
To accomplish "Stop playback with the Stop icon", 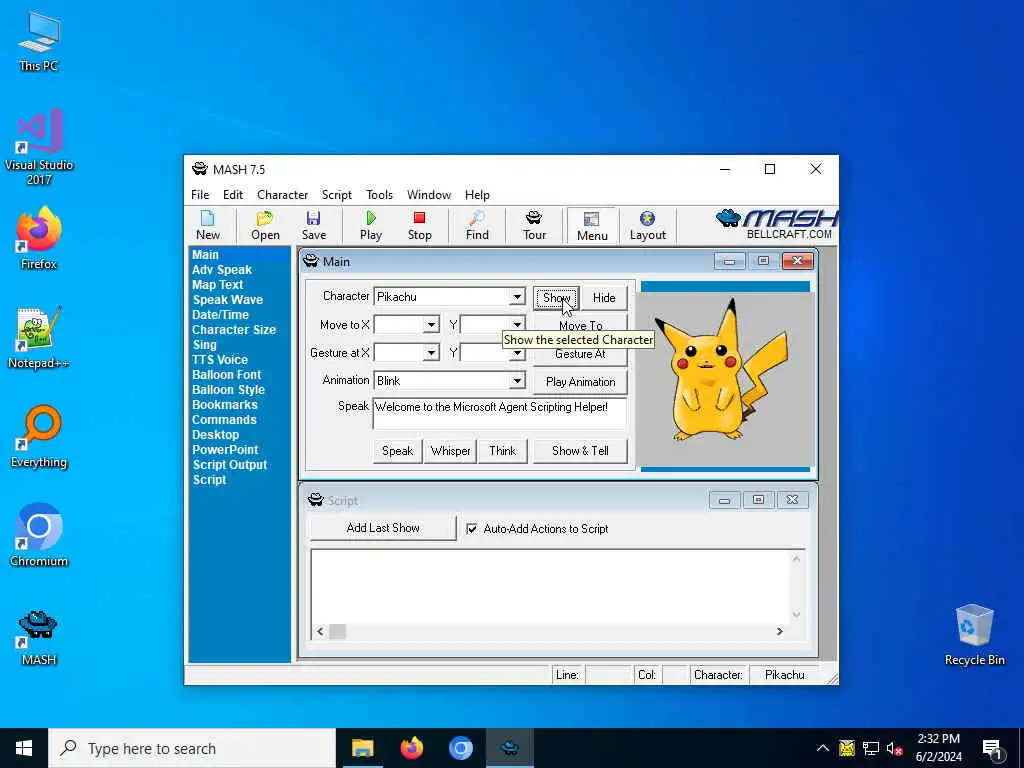I will click(419, 225).
